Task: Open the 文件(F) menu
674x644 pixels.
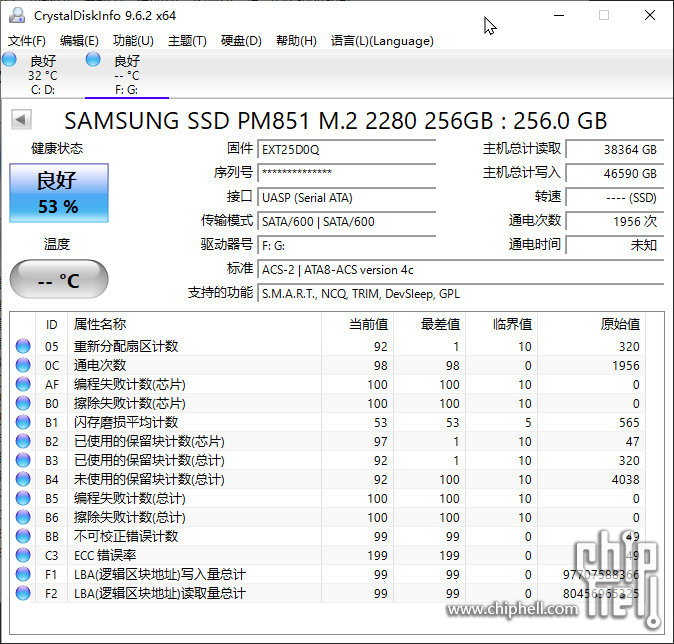Action: (27, 41)
